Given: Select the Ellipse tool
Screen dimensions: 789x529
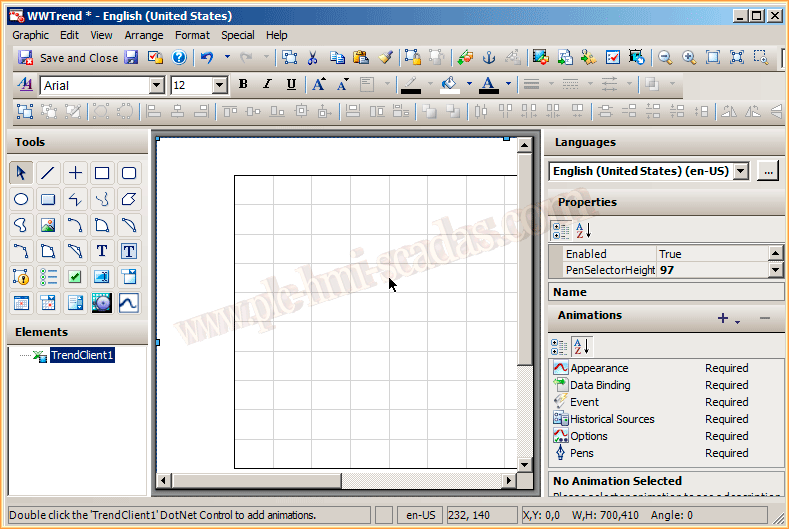Looking at the screenshot, I should pyautogui.click(x=21, y=199).
